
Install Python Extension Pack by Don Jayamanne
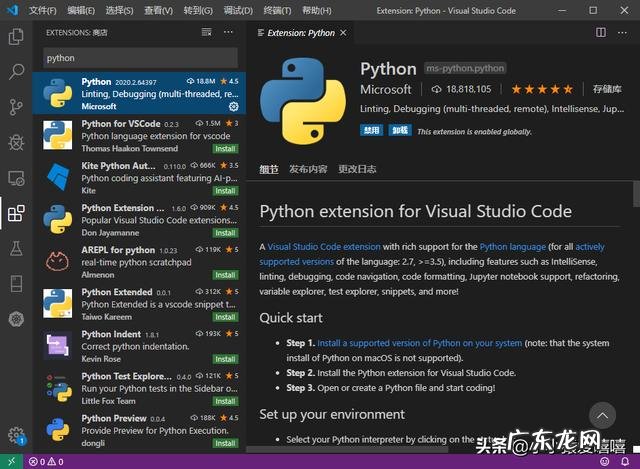tap(225, 233)
